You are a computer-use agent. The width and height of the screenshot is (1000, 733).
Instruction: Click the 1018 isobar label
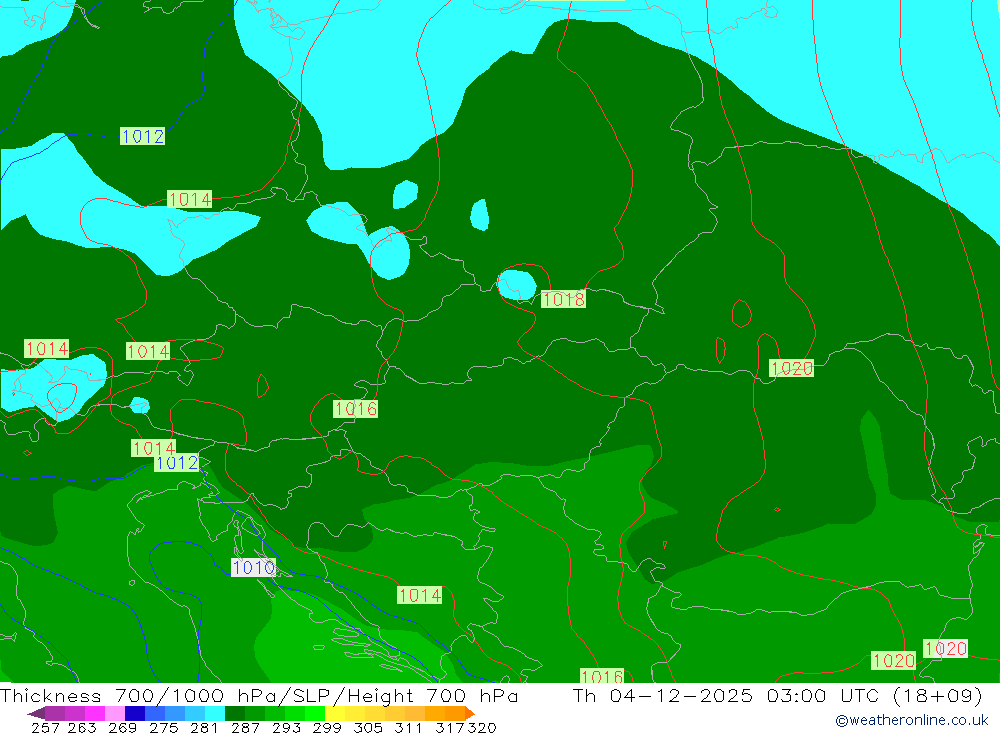pos(563,299)
